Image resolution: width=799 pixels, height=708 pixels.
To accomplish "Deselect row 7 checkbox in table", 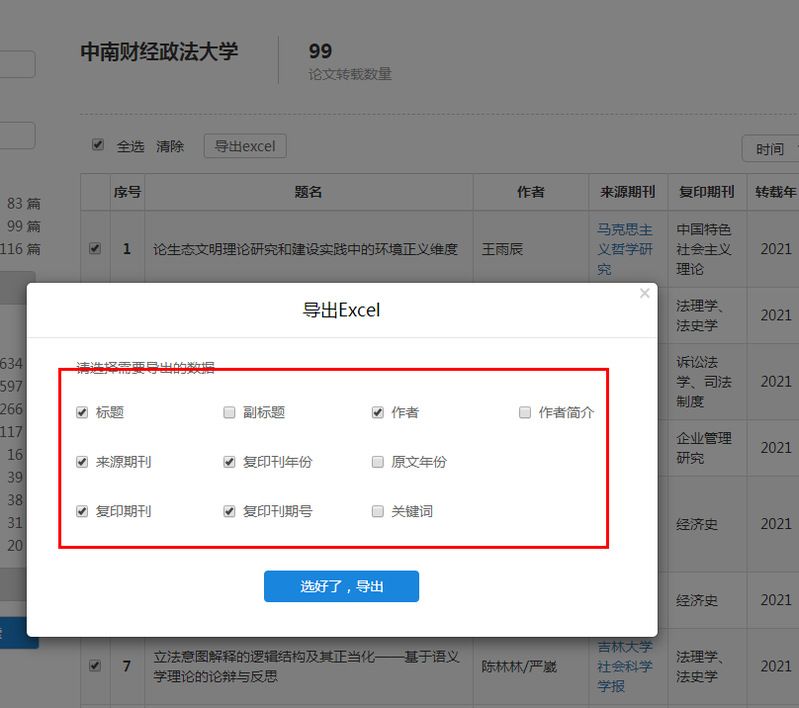I will click(95, 665).
